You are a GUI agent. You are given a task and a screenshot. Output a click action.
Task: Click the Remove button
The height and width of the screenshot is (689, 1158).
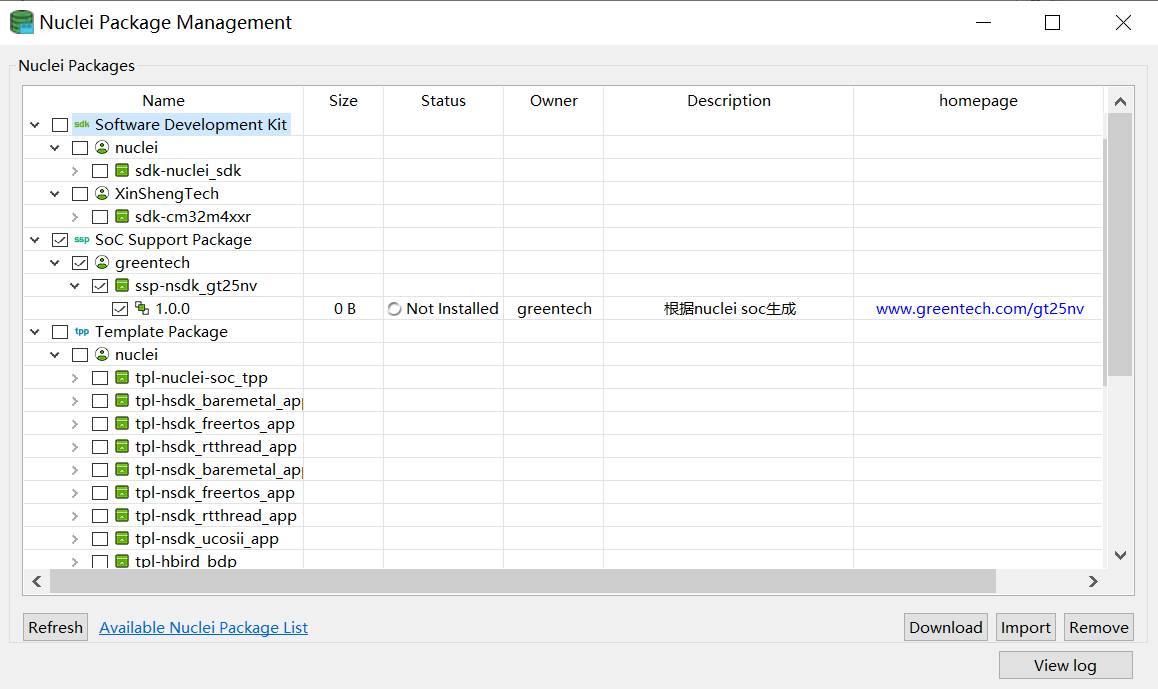click(1098, 627)
